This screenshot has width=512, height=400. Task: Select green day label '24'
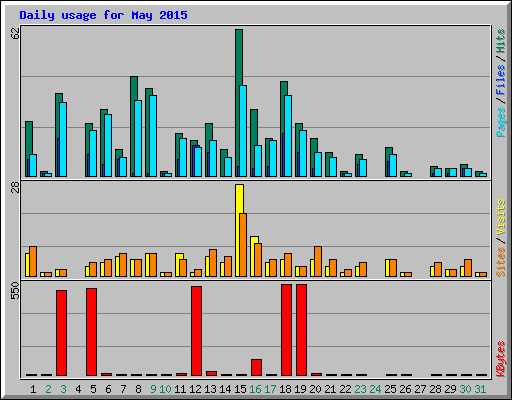pos(375,389)
